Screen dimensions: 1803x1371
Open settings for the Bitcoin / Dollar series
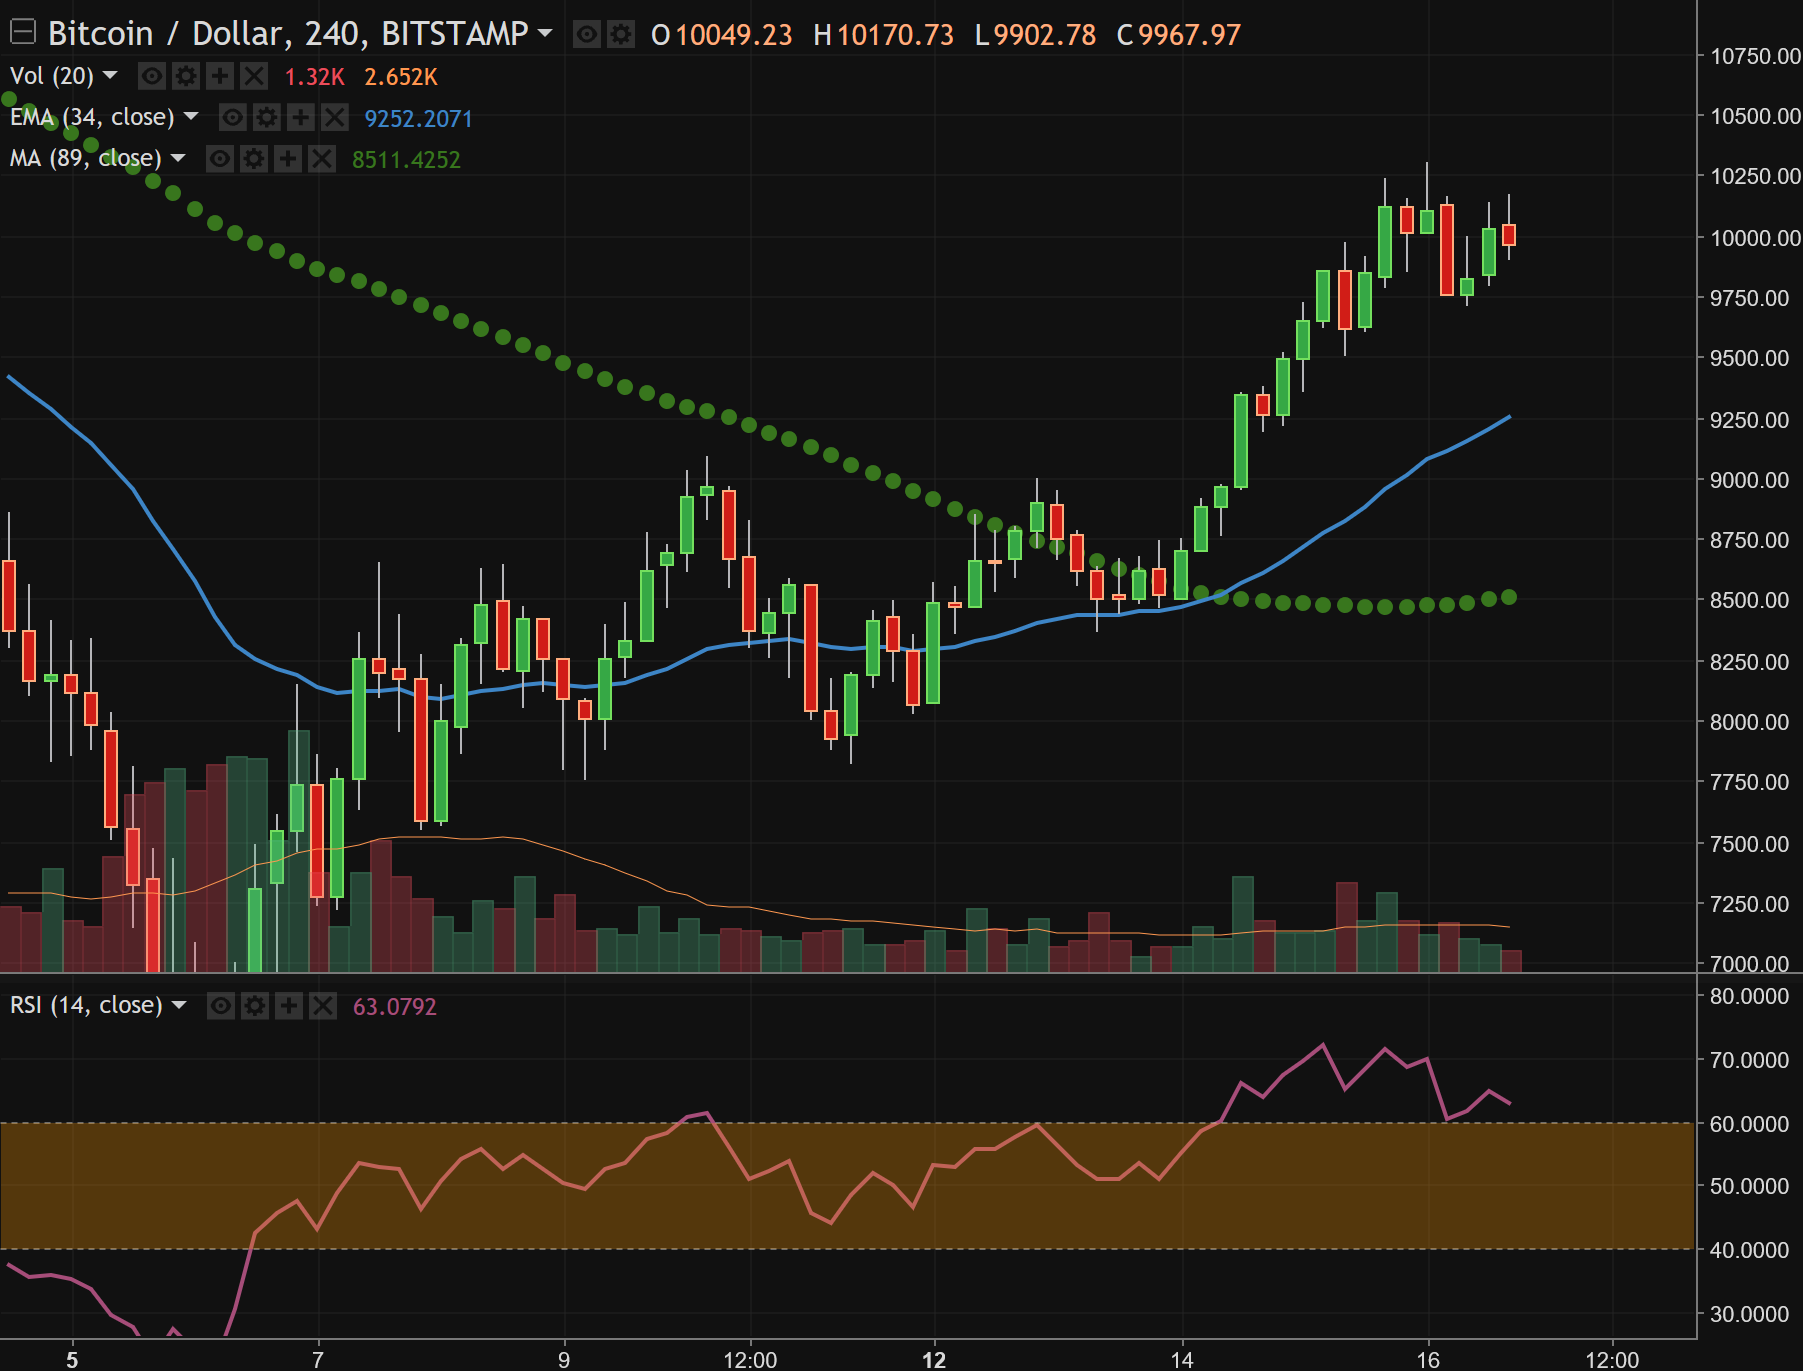coord(621,35)
